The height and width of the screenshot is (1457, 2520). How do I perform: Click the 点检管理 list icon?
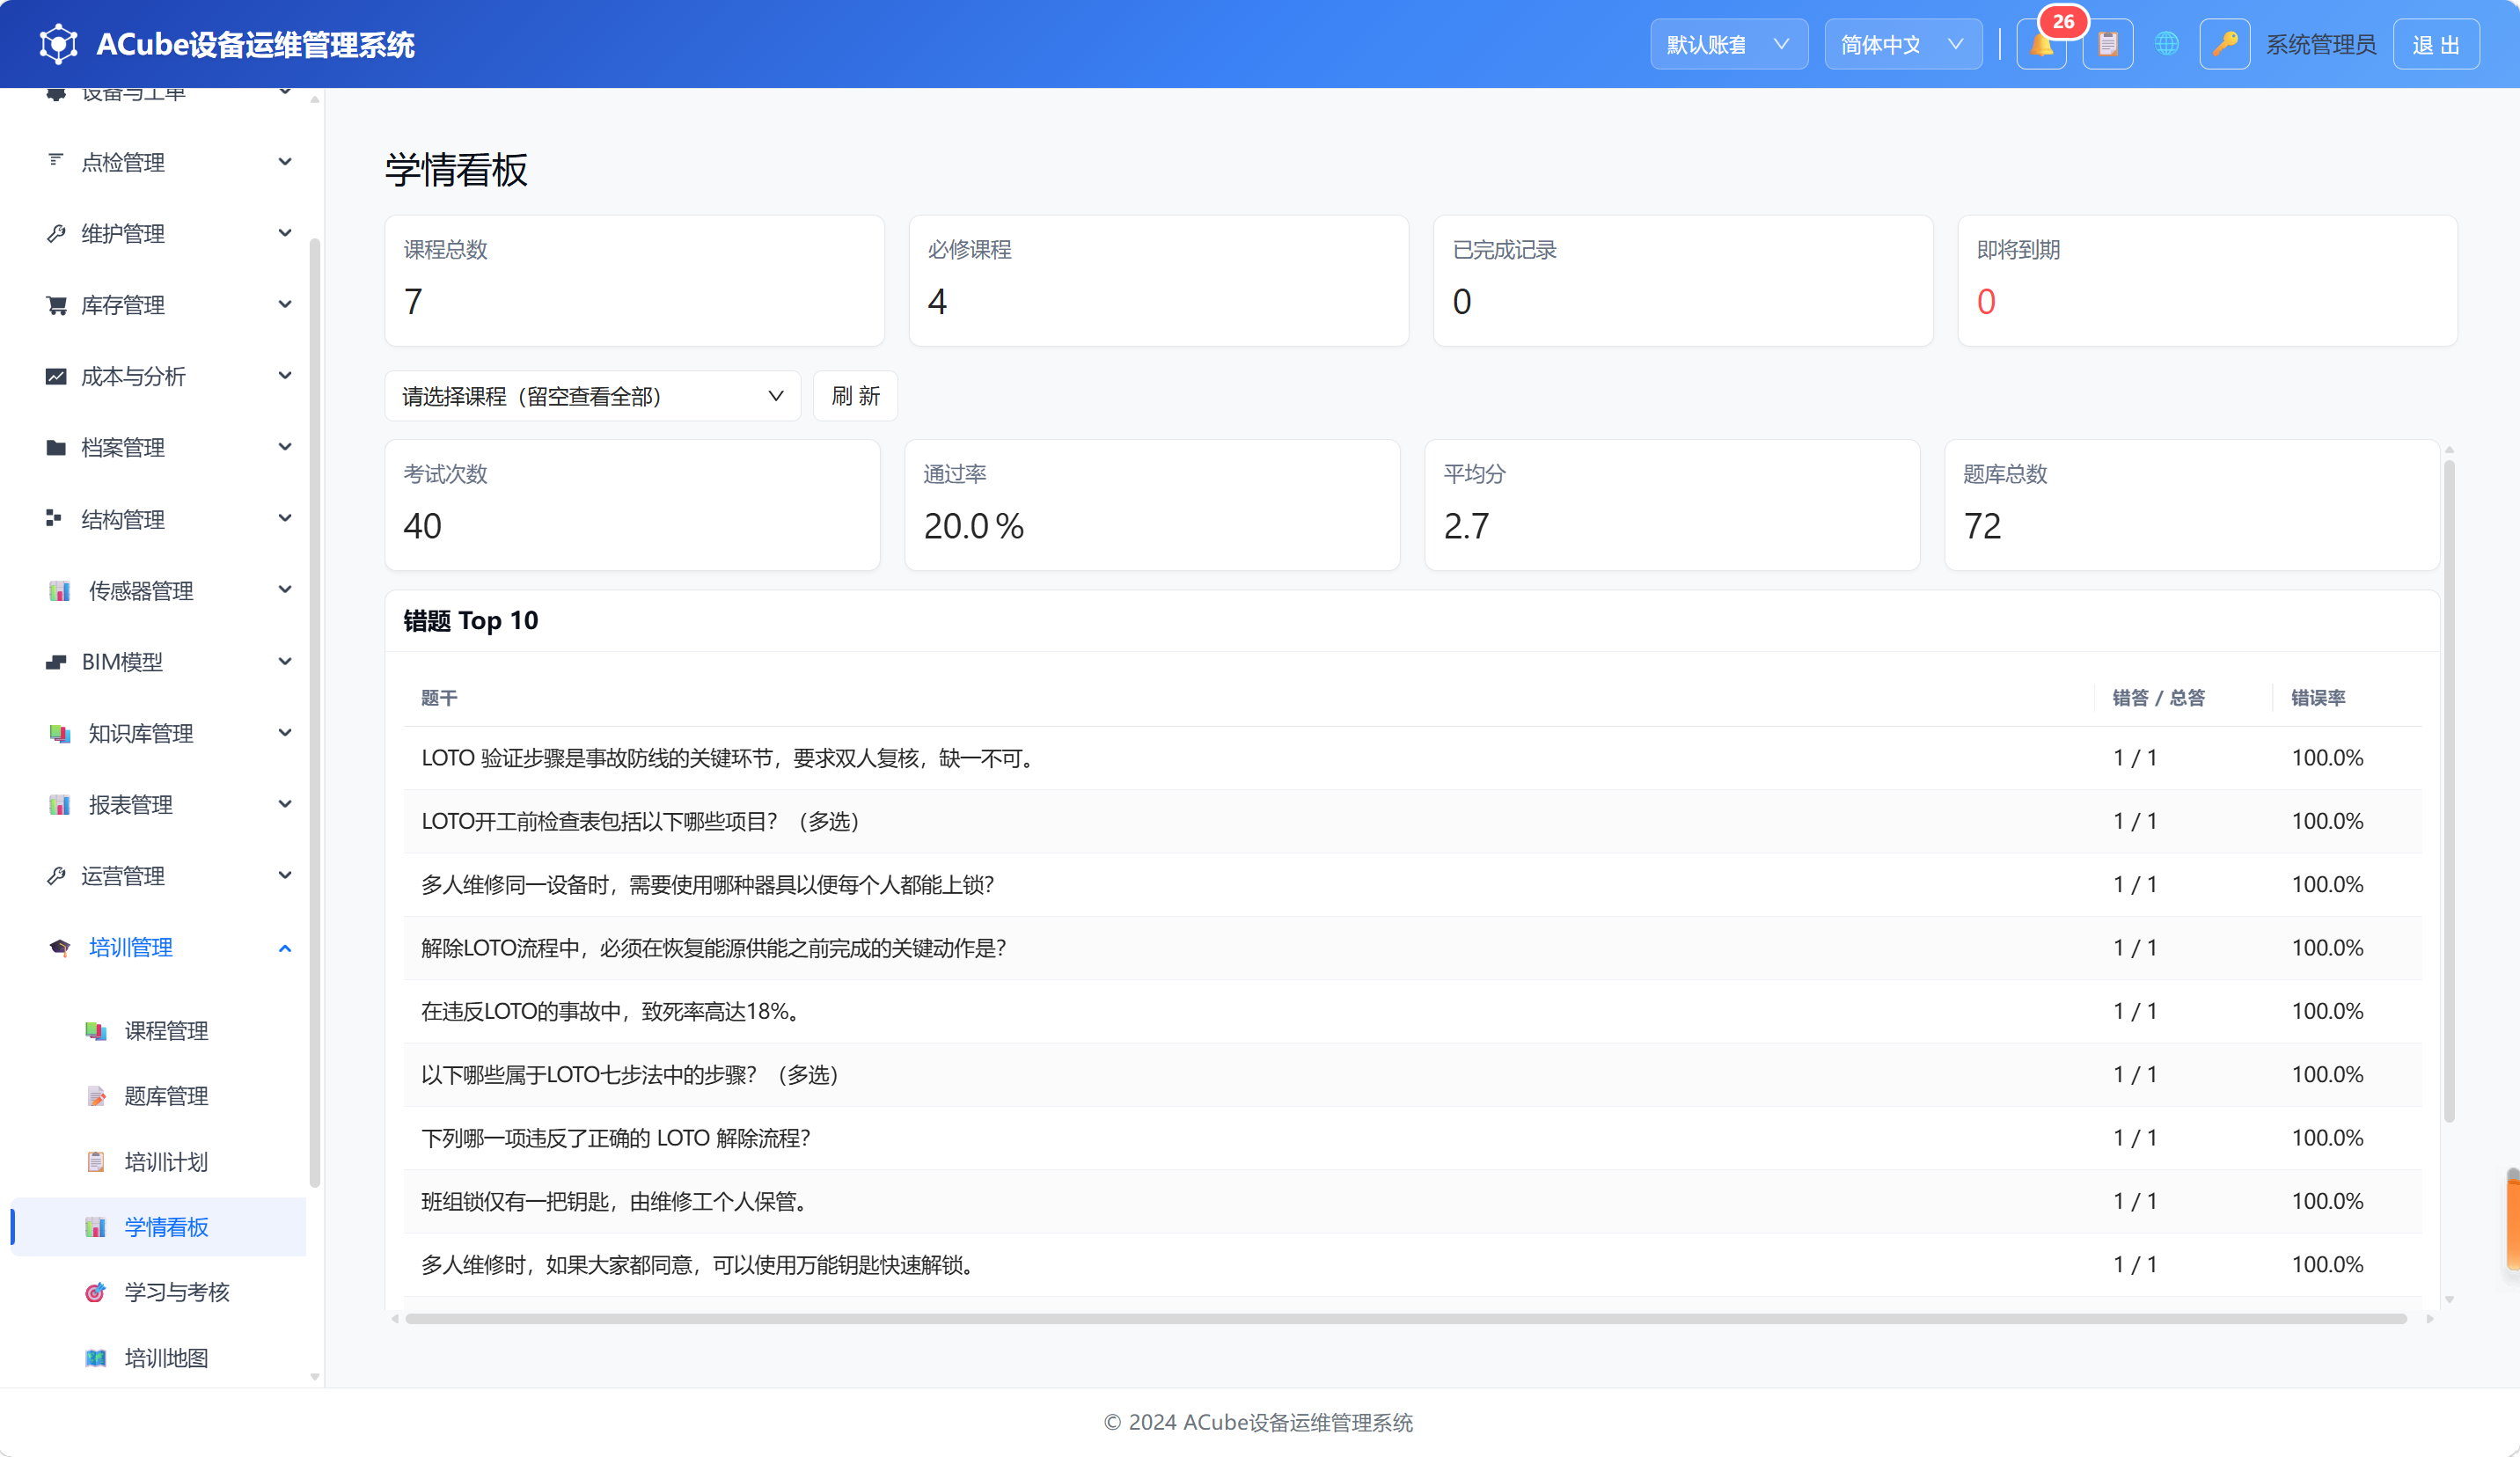[56, 161]
